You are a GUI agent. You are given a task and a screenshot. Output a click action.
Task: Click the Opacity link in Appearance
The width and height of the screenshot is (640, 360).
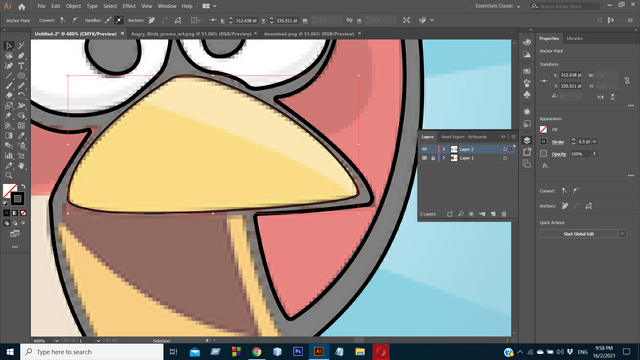point(559,154)
